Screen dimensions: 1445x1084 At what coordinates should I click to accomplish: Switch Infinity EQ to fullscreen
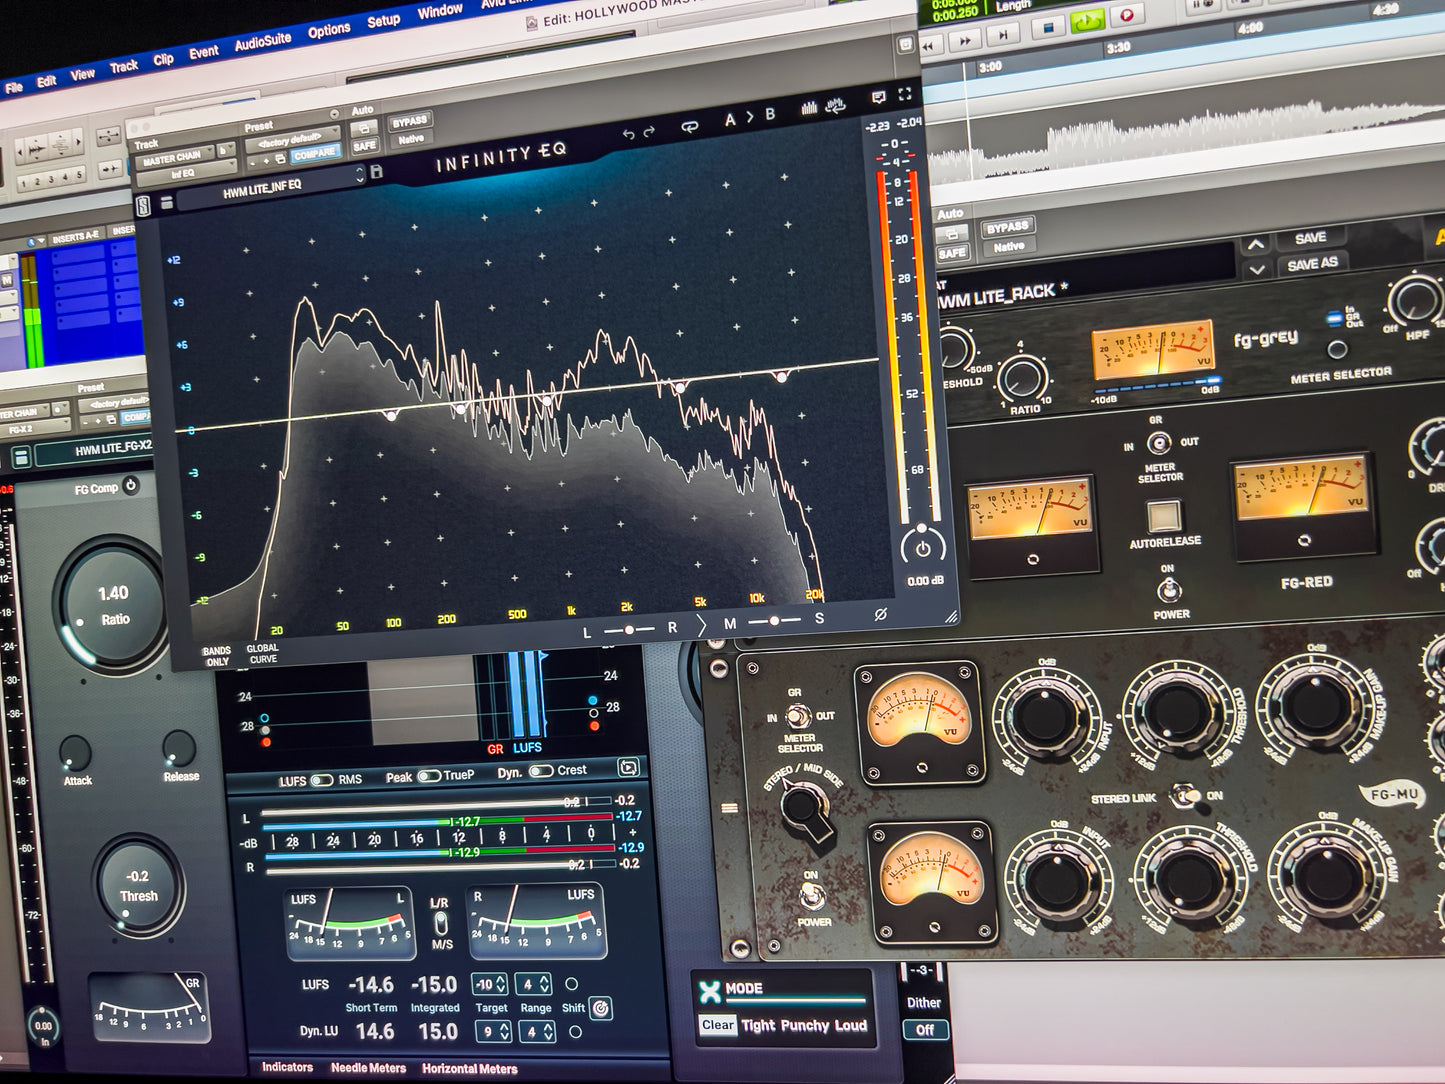point(904,94)
